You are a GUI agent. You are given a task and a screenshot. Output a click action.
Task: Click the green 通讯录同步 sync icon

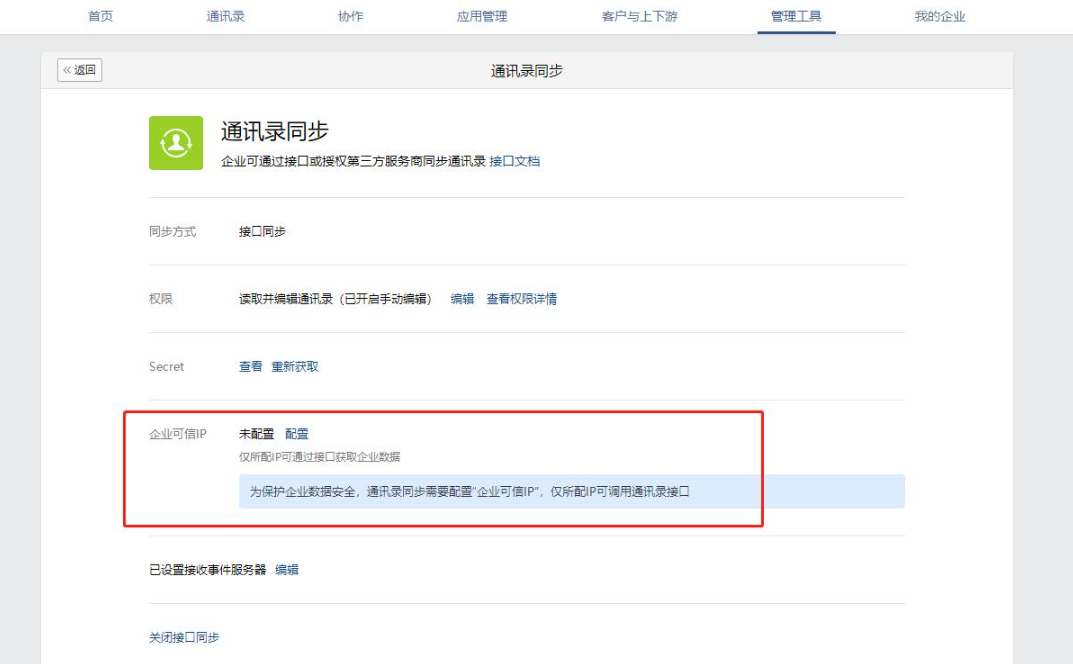click(176, 143)
